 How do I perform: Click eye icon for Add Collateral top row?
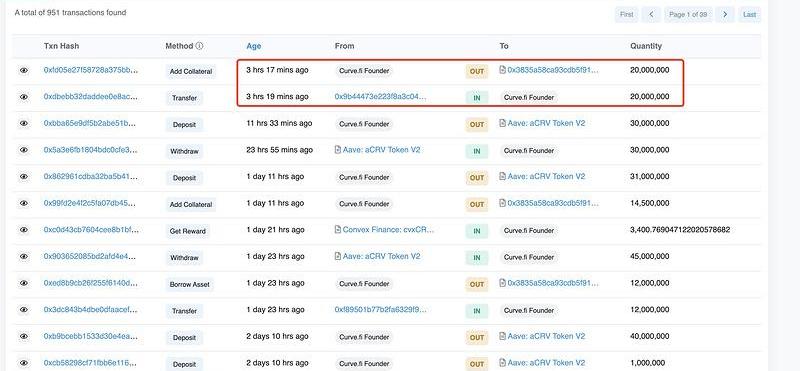(x=24, y=70)
